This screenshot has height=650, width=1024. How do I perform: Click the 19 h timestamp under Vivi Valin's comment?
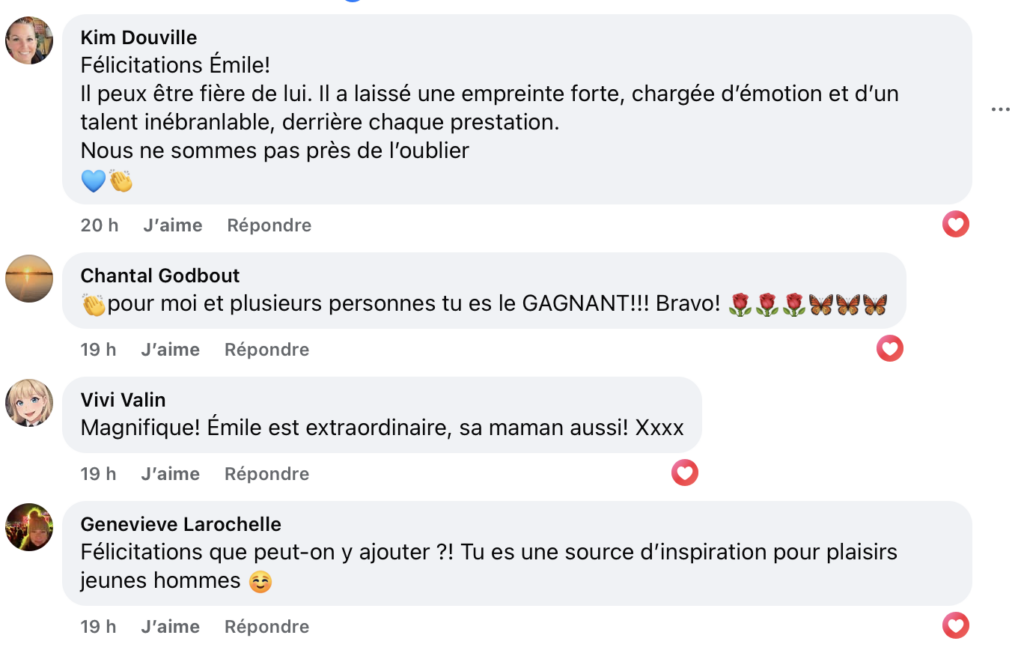(99, 473)
